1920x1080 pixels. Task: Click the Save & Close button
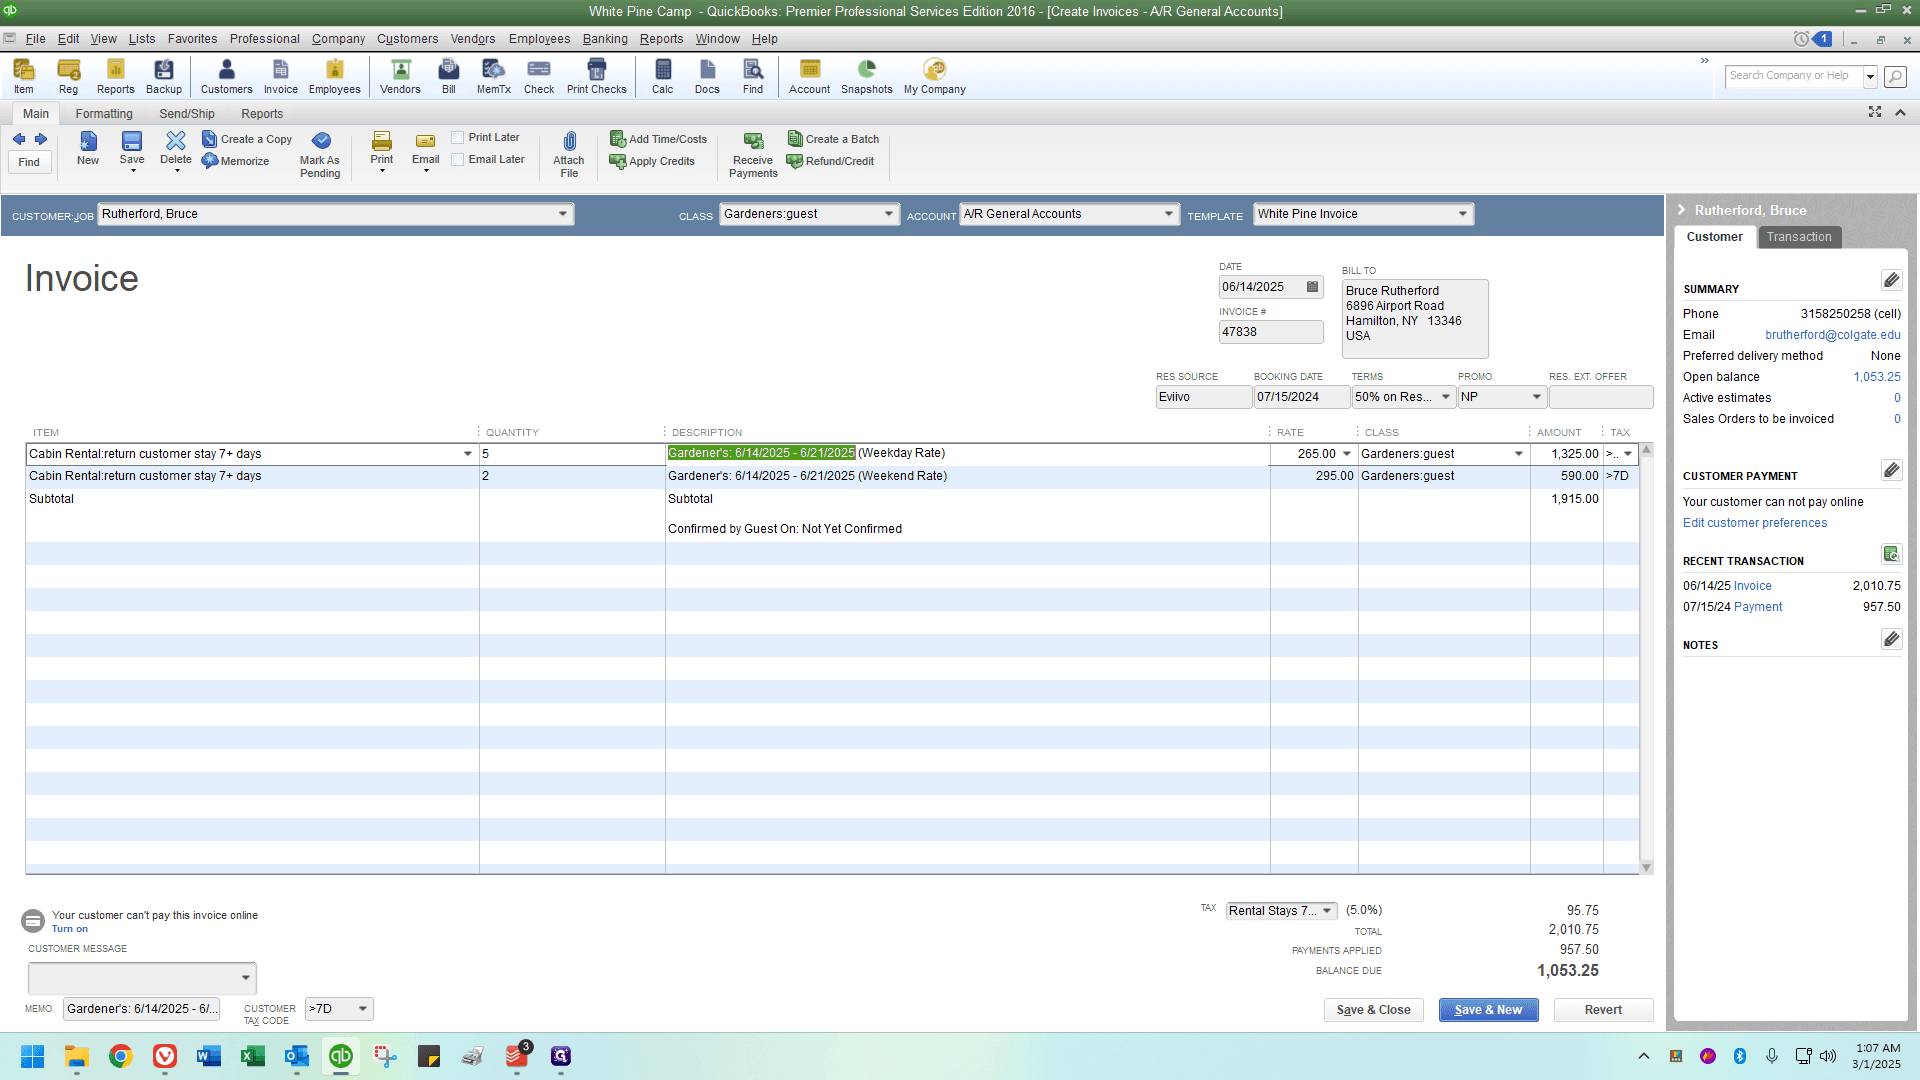coord(1373,1010)
